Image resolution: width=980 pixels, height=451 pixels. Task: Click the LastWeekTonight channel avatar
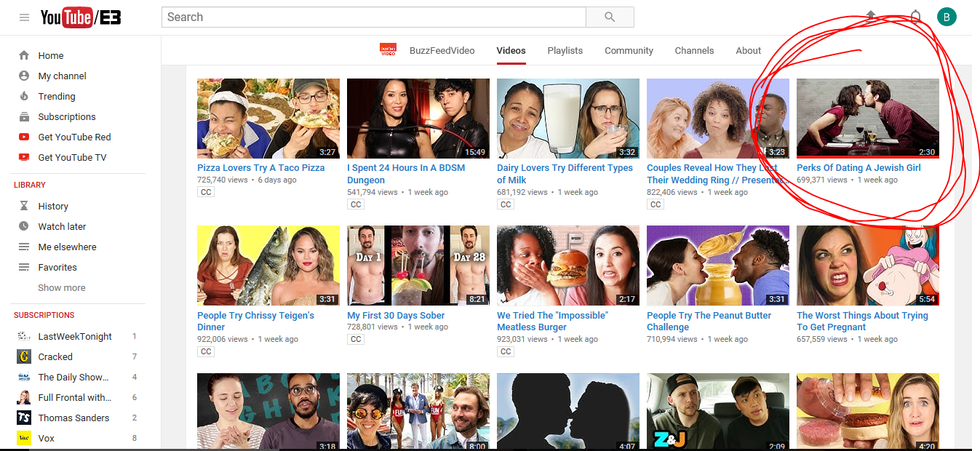[x=24, y=336]
